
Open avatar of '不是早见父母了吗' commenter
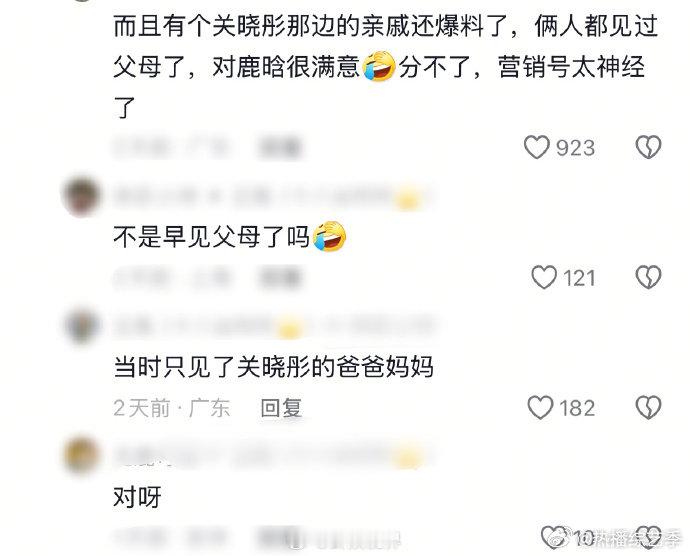pyautogui.click(x=81, y=196)
